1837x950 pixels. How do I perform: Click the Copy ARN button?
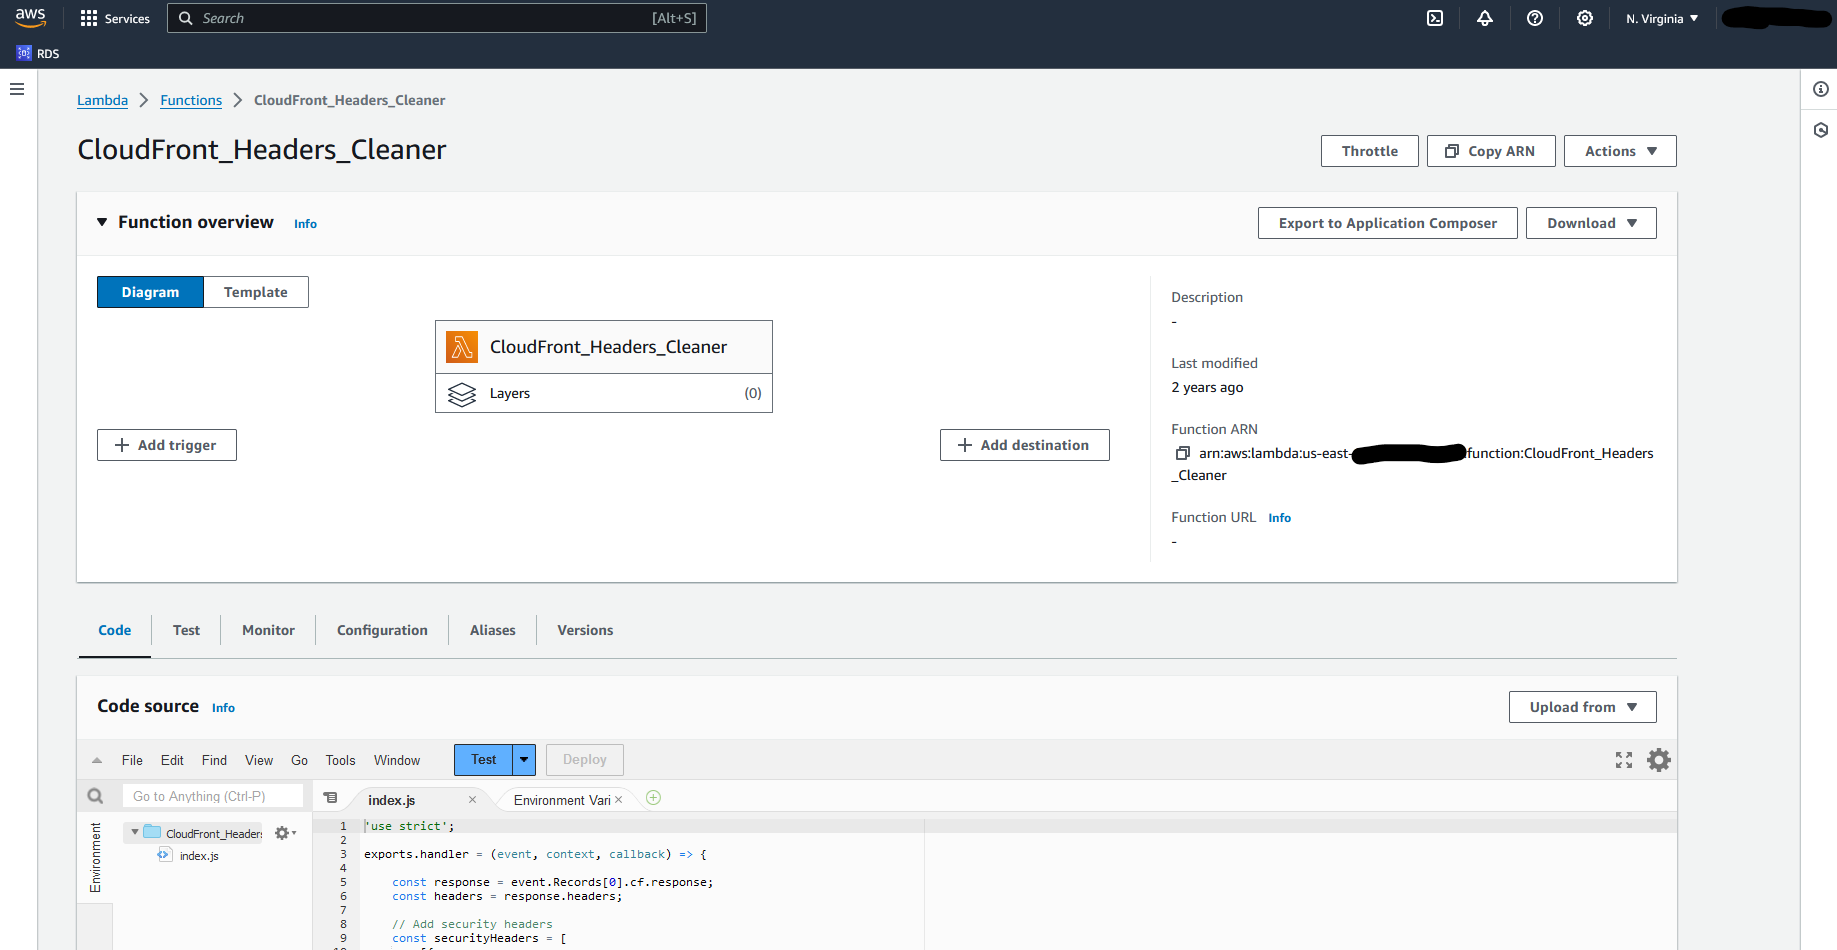[1491, 151]
